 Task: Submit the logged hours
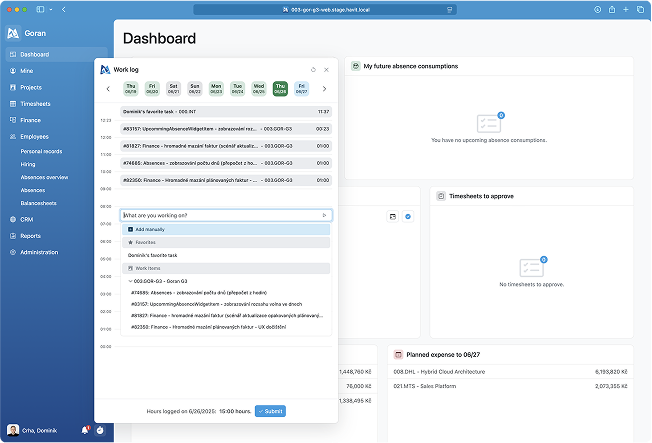point(270,411)
